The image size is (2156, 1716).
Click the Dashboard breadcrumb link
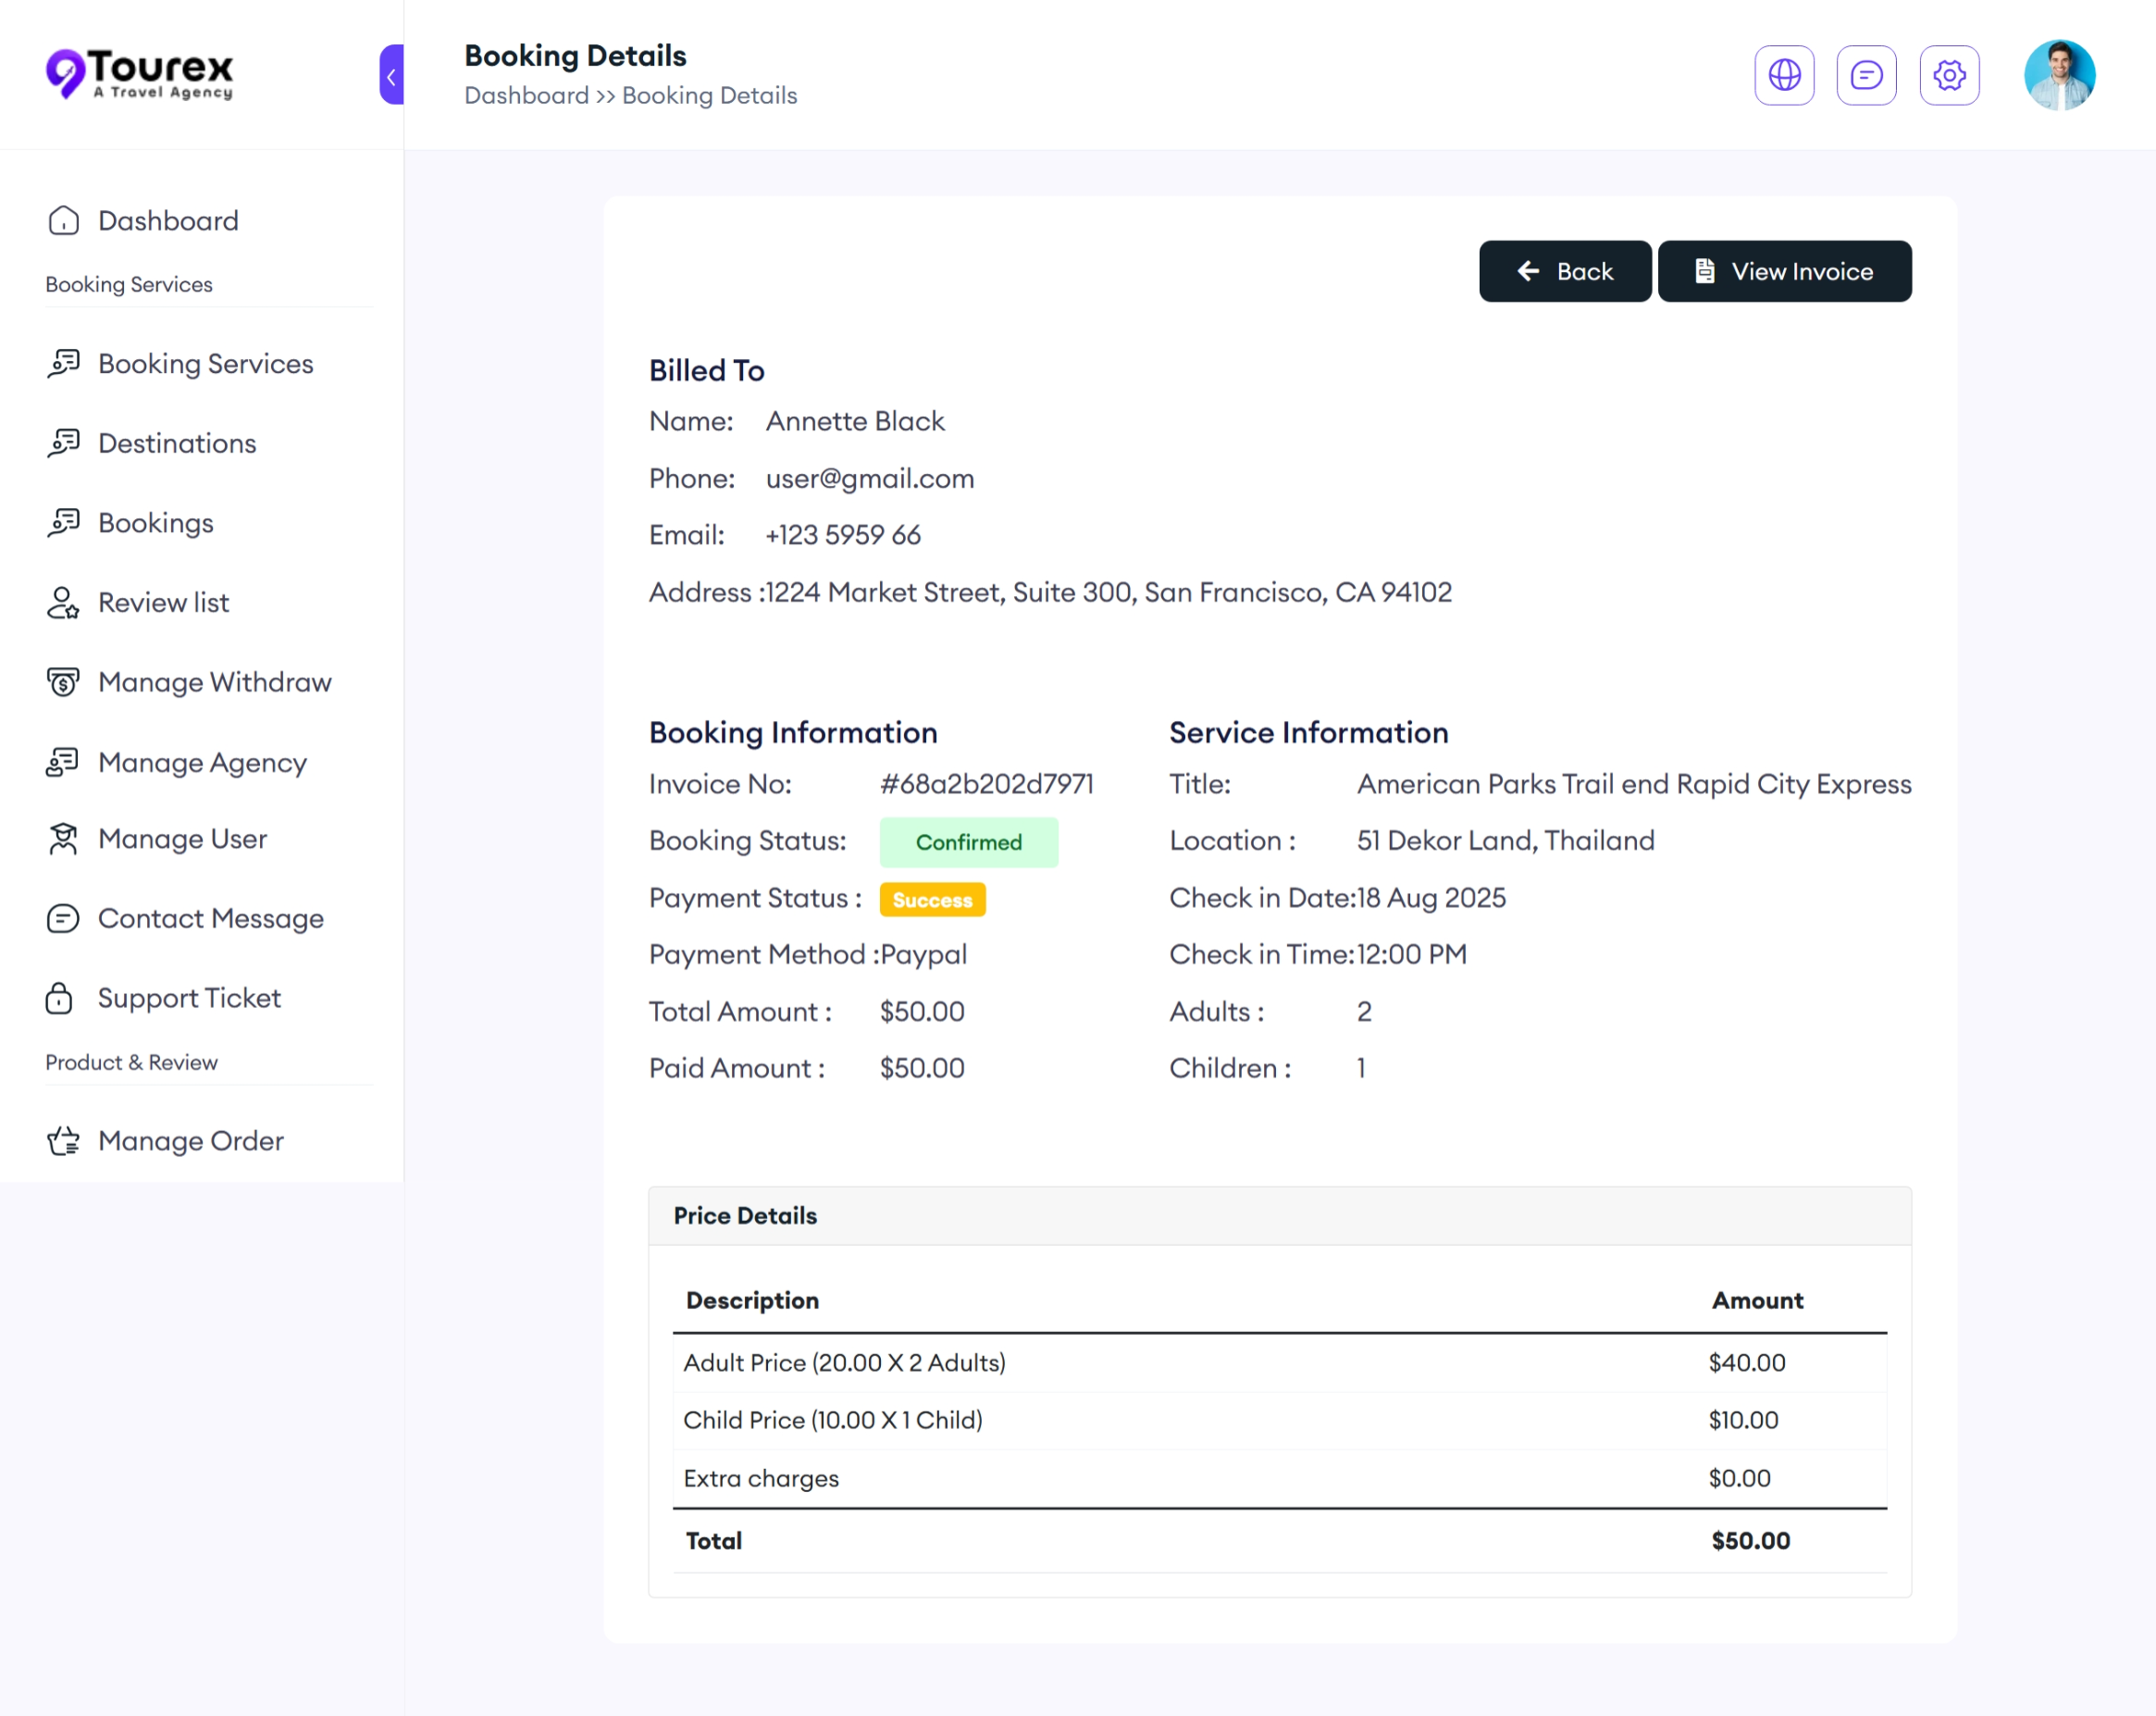click(526, 96)
